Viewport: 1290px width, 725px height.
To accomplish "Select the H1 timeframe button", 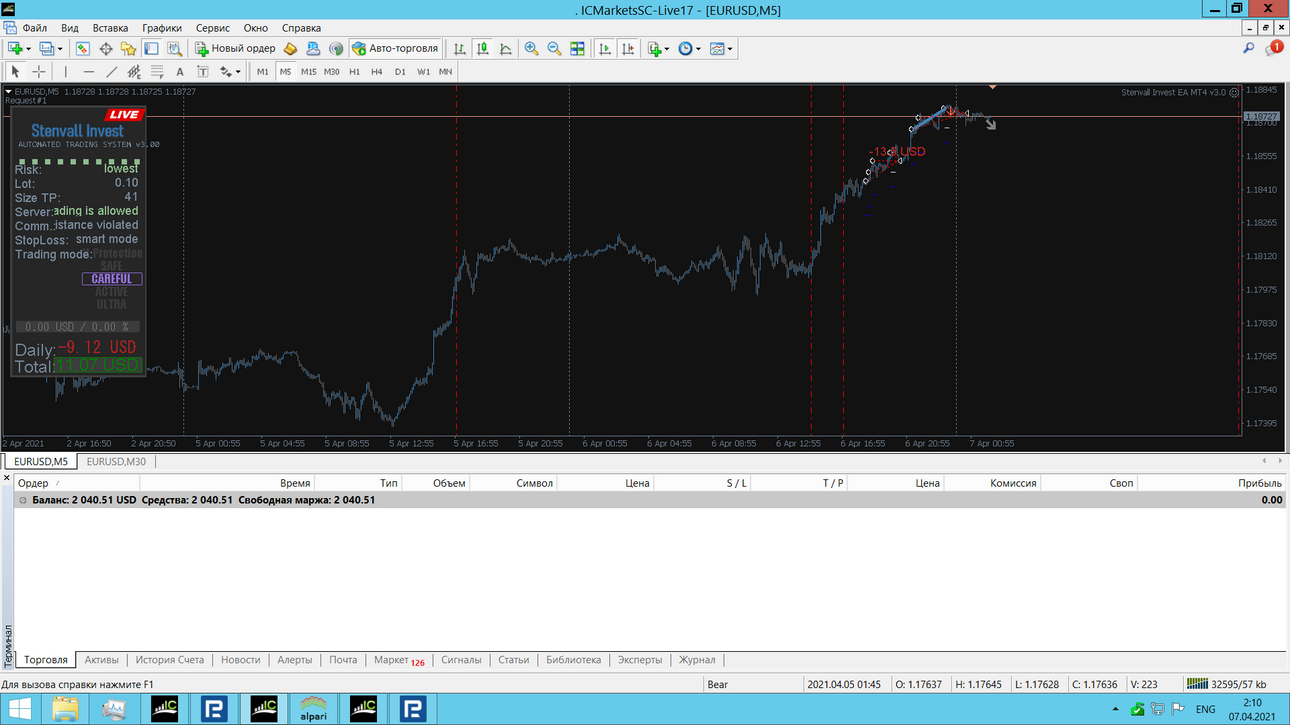I will click(x=354, y=72).
